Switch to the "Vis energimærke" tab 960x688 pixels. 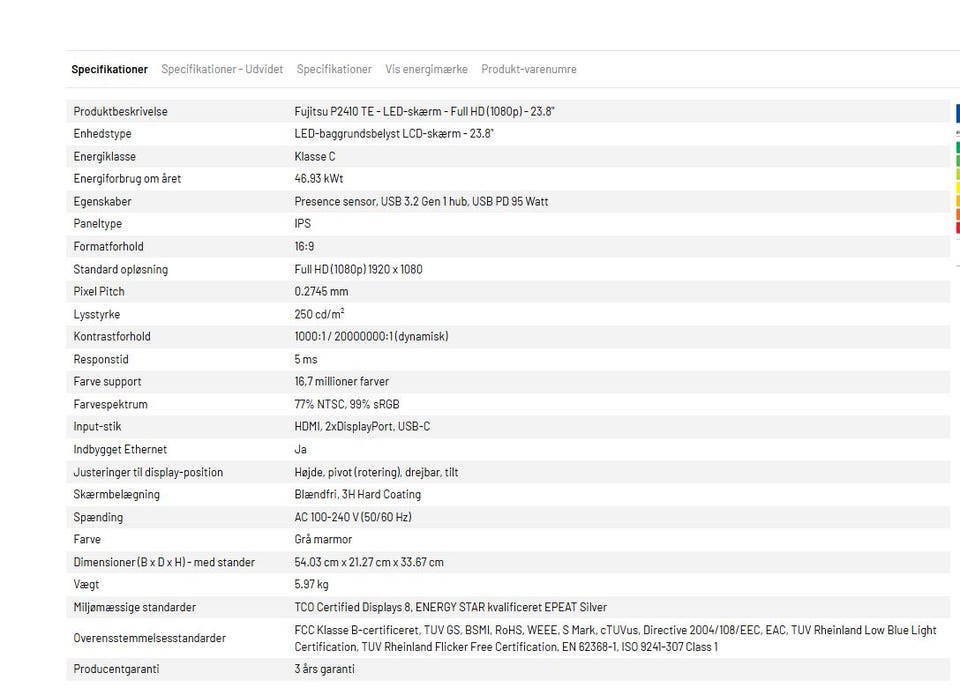coord(426,70)
